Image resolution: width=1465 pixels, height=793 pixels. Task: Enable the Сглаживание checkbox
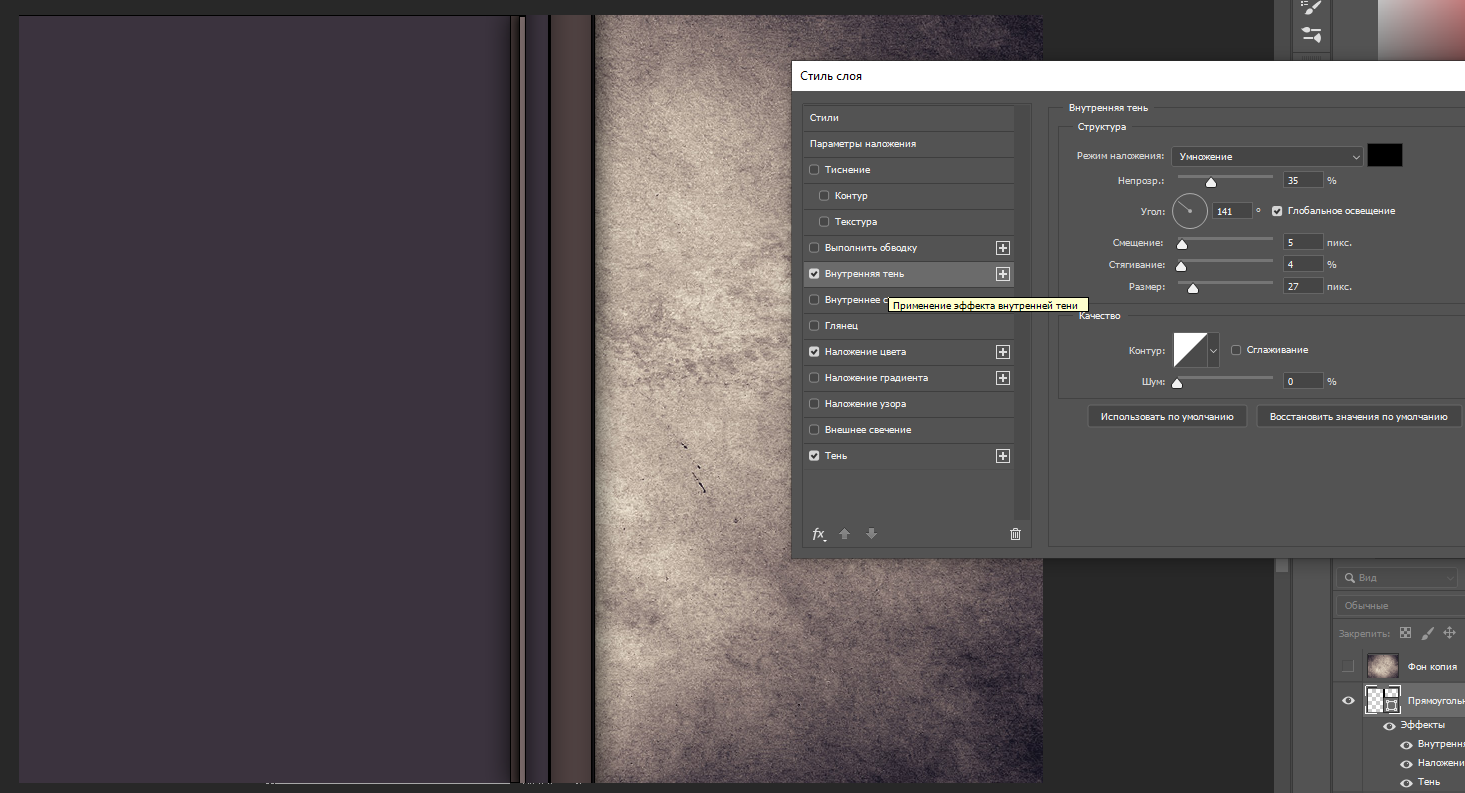[1236, 350]
